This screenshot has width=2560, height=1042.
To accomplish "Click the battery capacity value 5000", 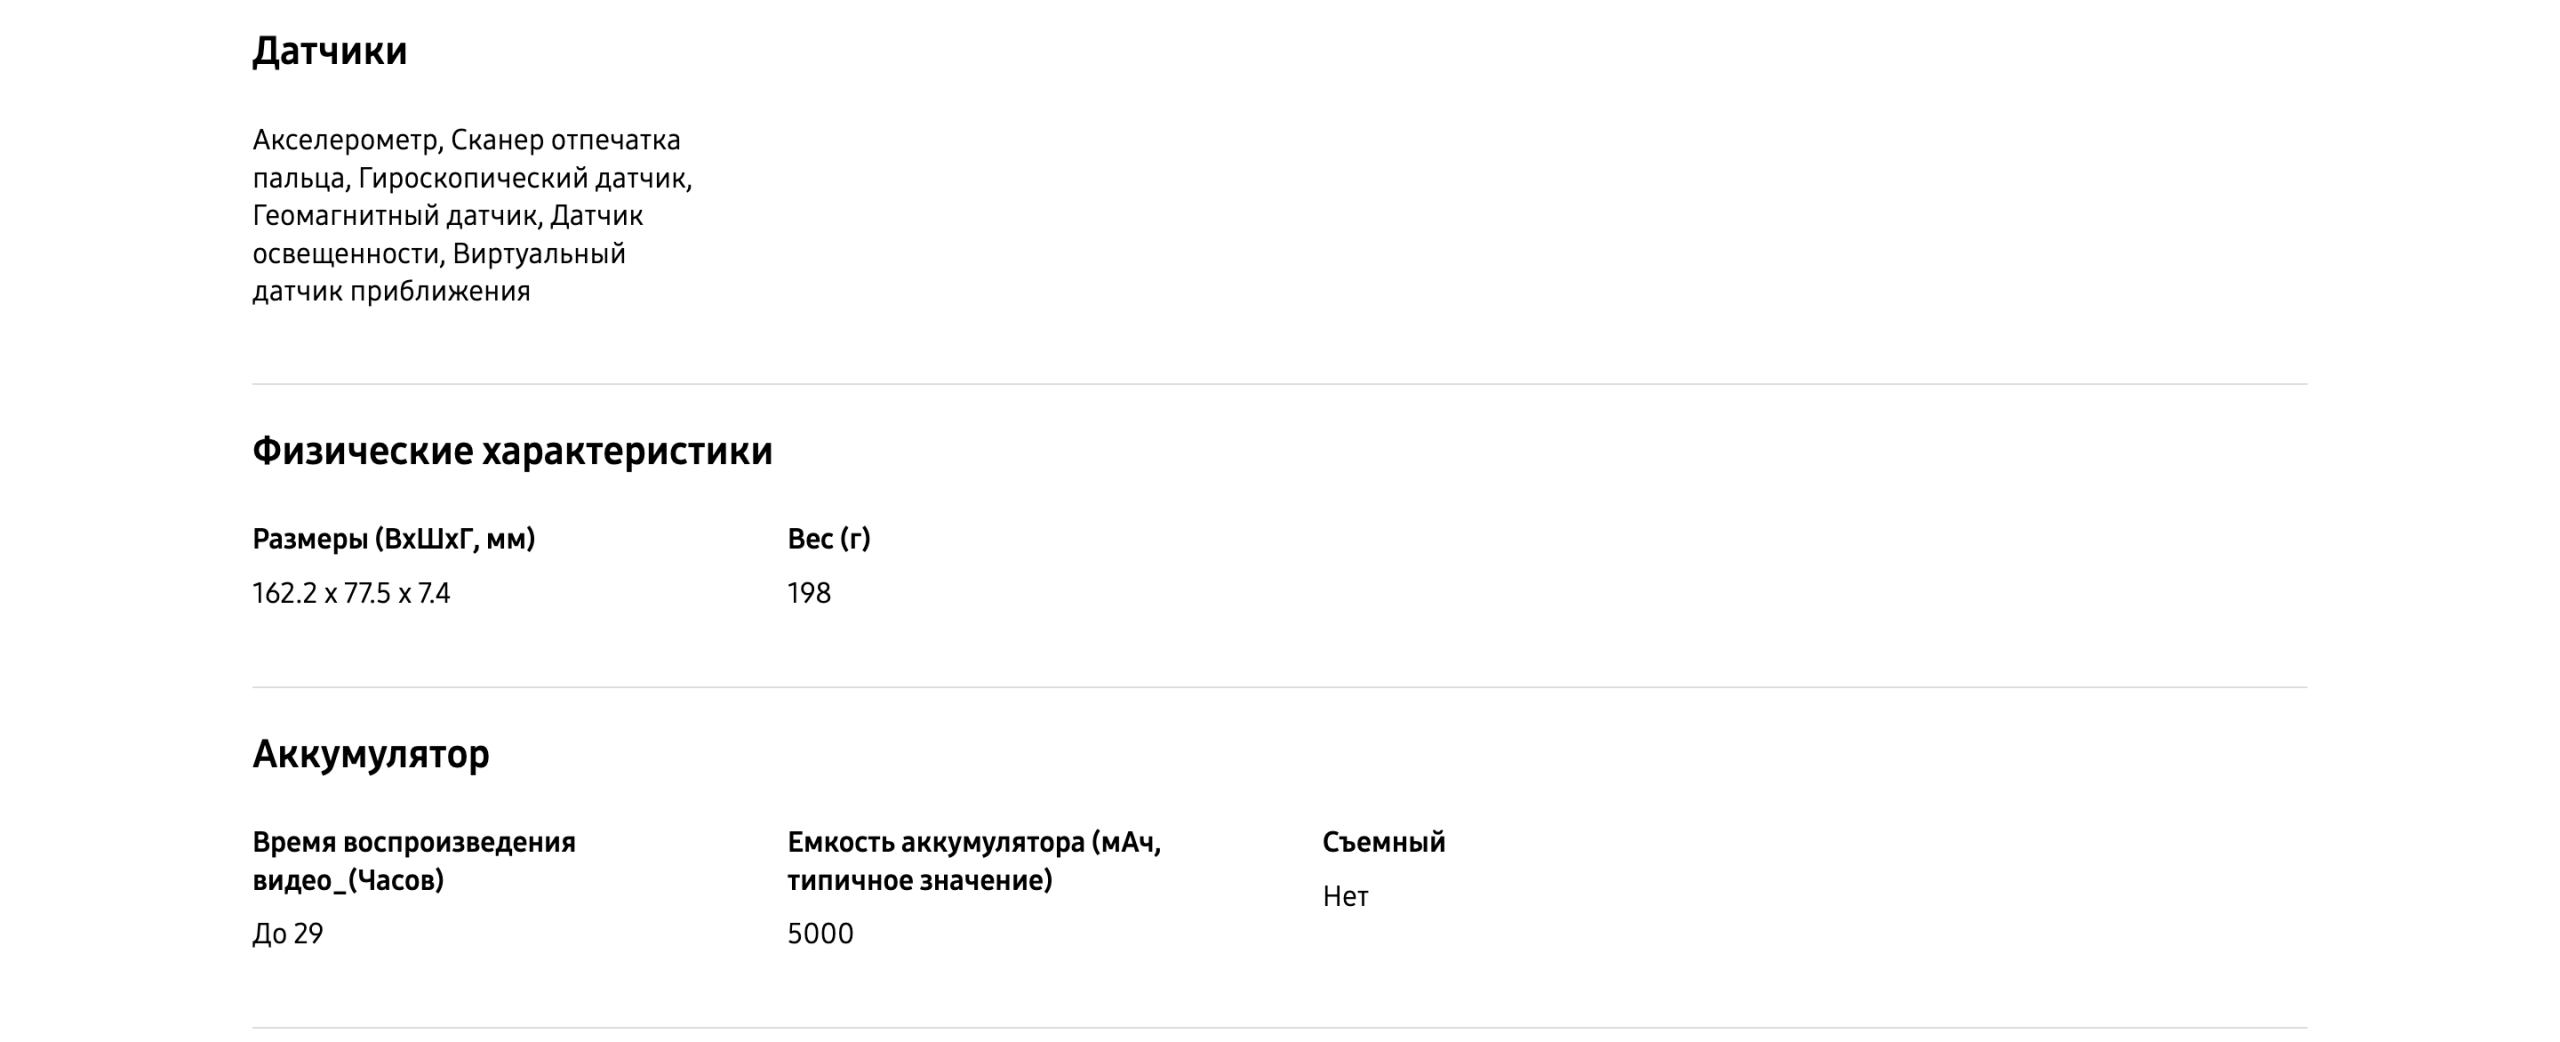I will tap(820, 934).
